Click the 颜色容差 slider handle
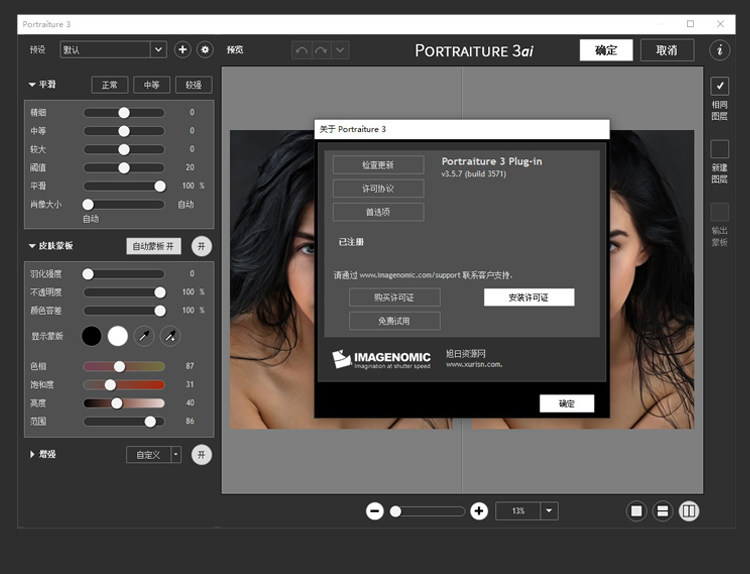 pos(160,311)
